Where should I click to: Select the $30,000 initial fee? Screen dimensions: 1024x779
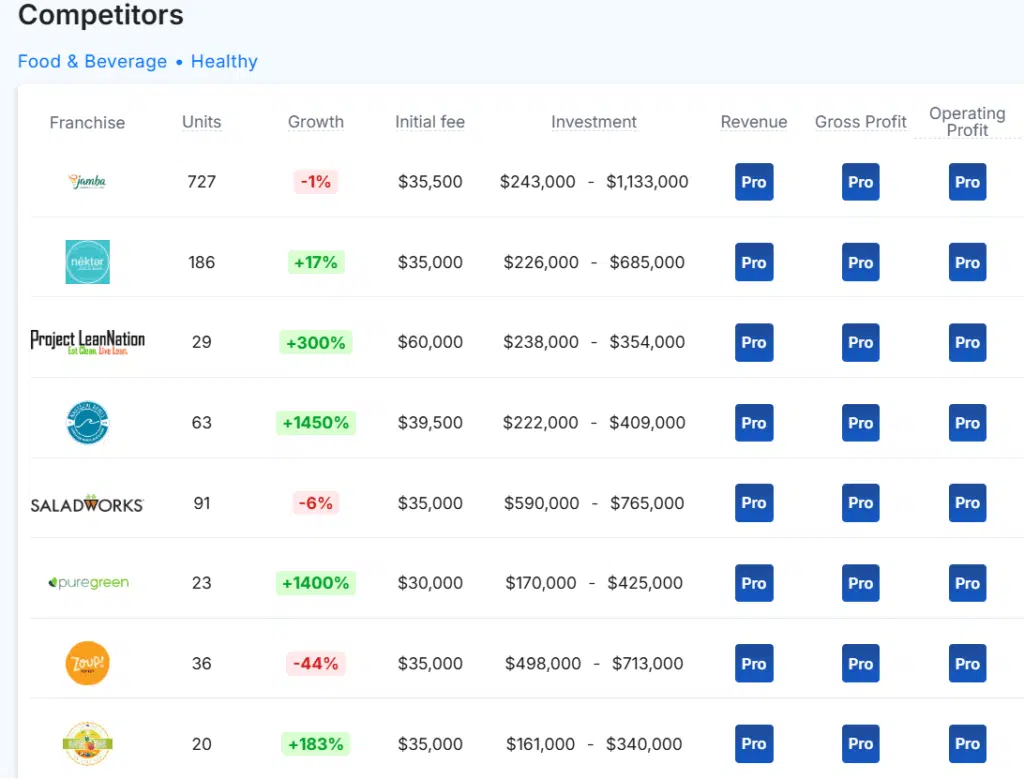click(430, 582)
